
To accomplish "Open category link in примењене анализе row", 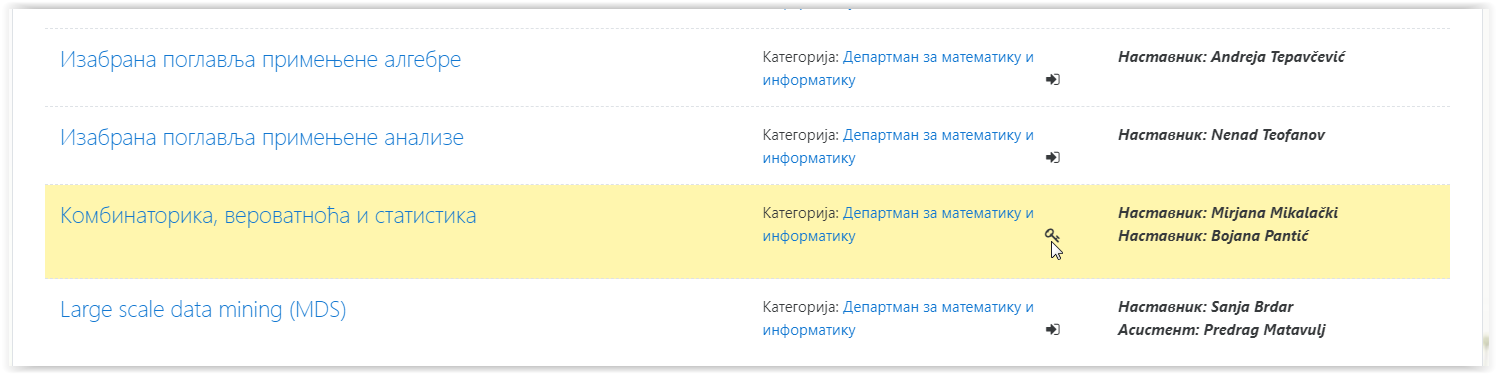I will tap(898, 147).
